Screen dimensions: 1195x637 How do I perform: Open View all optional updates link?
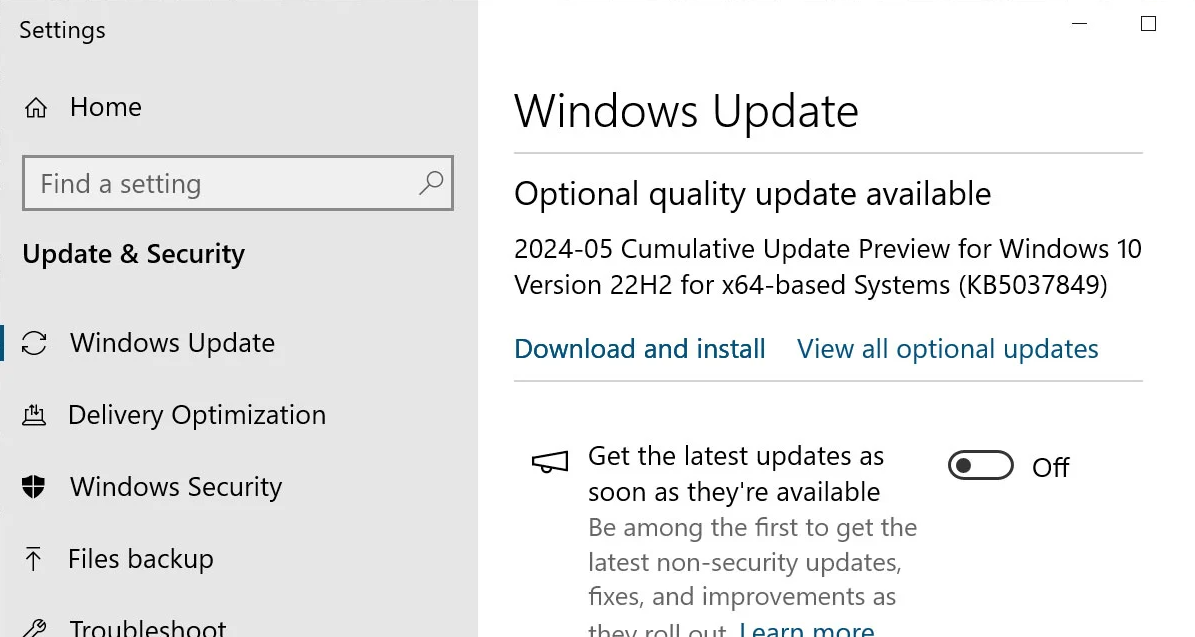tap(947, 349)
